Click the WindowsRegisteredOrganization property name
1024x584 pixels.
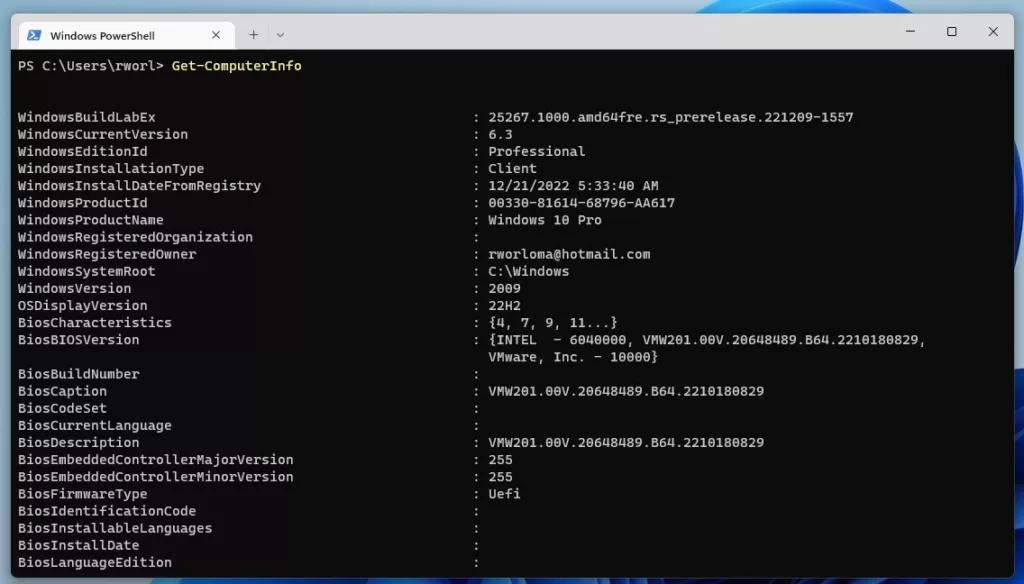click(135, 237)
